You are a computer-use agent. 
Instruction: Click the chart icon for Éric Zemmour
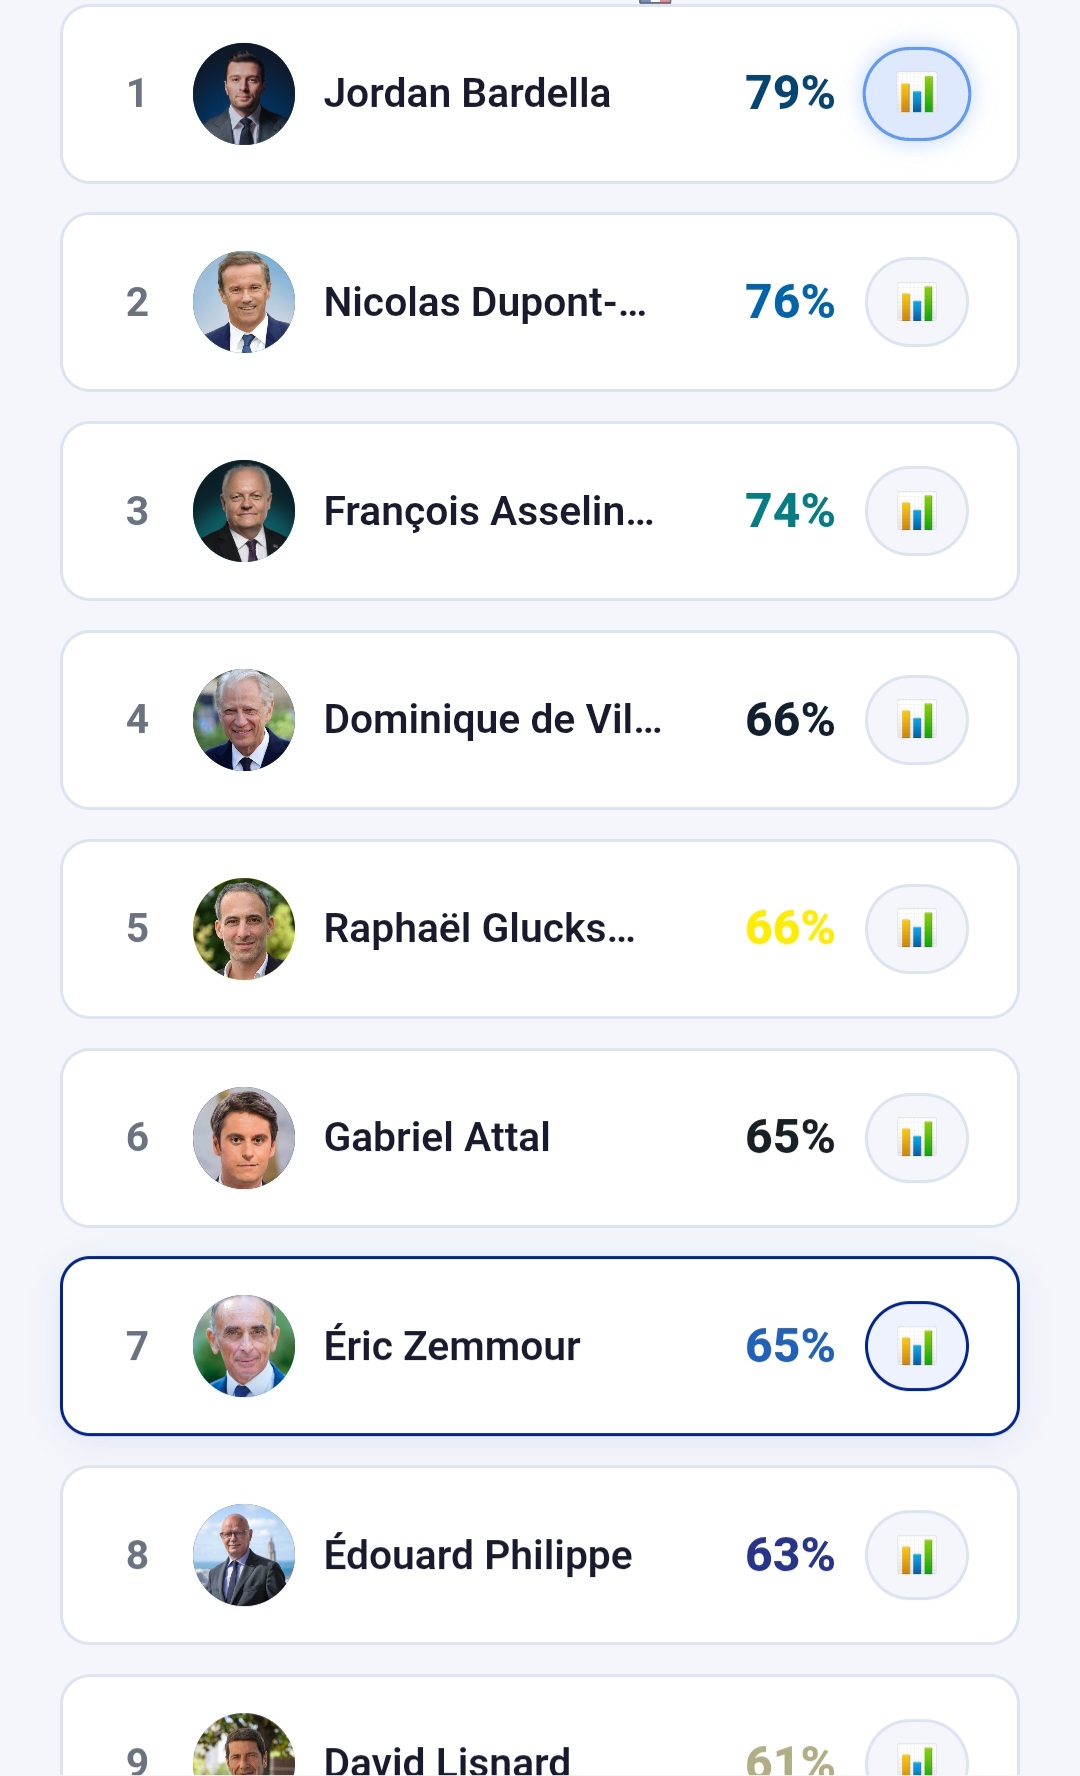(916, 1346)
